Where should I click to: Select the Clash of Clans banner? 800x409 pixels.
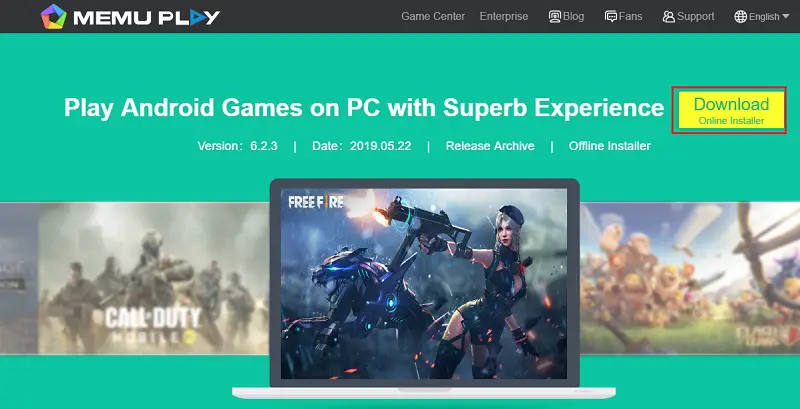click(x=690, y=278)
